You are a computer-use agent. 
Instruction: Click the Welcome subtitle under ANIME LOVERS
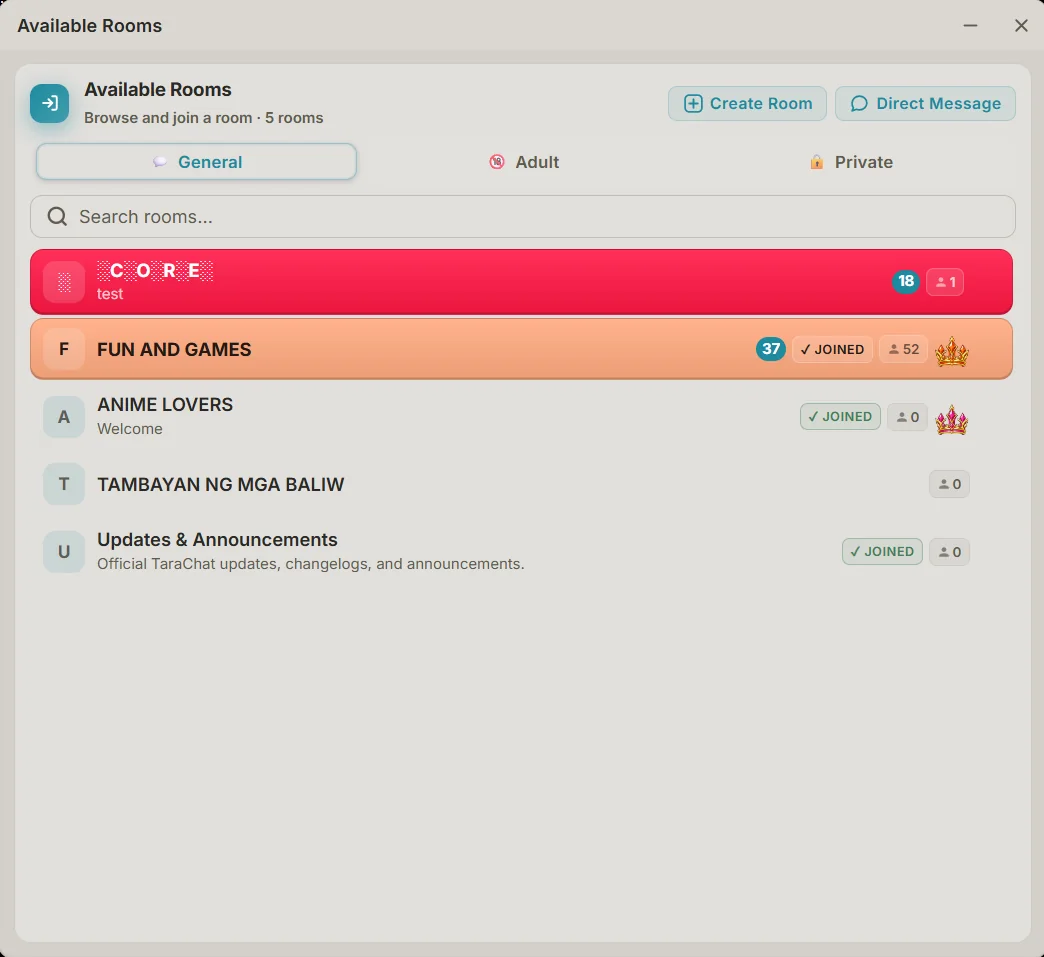click(x=130, y=429)
